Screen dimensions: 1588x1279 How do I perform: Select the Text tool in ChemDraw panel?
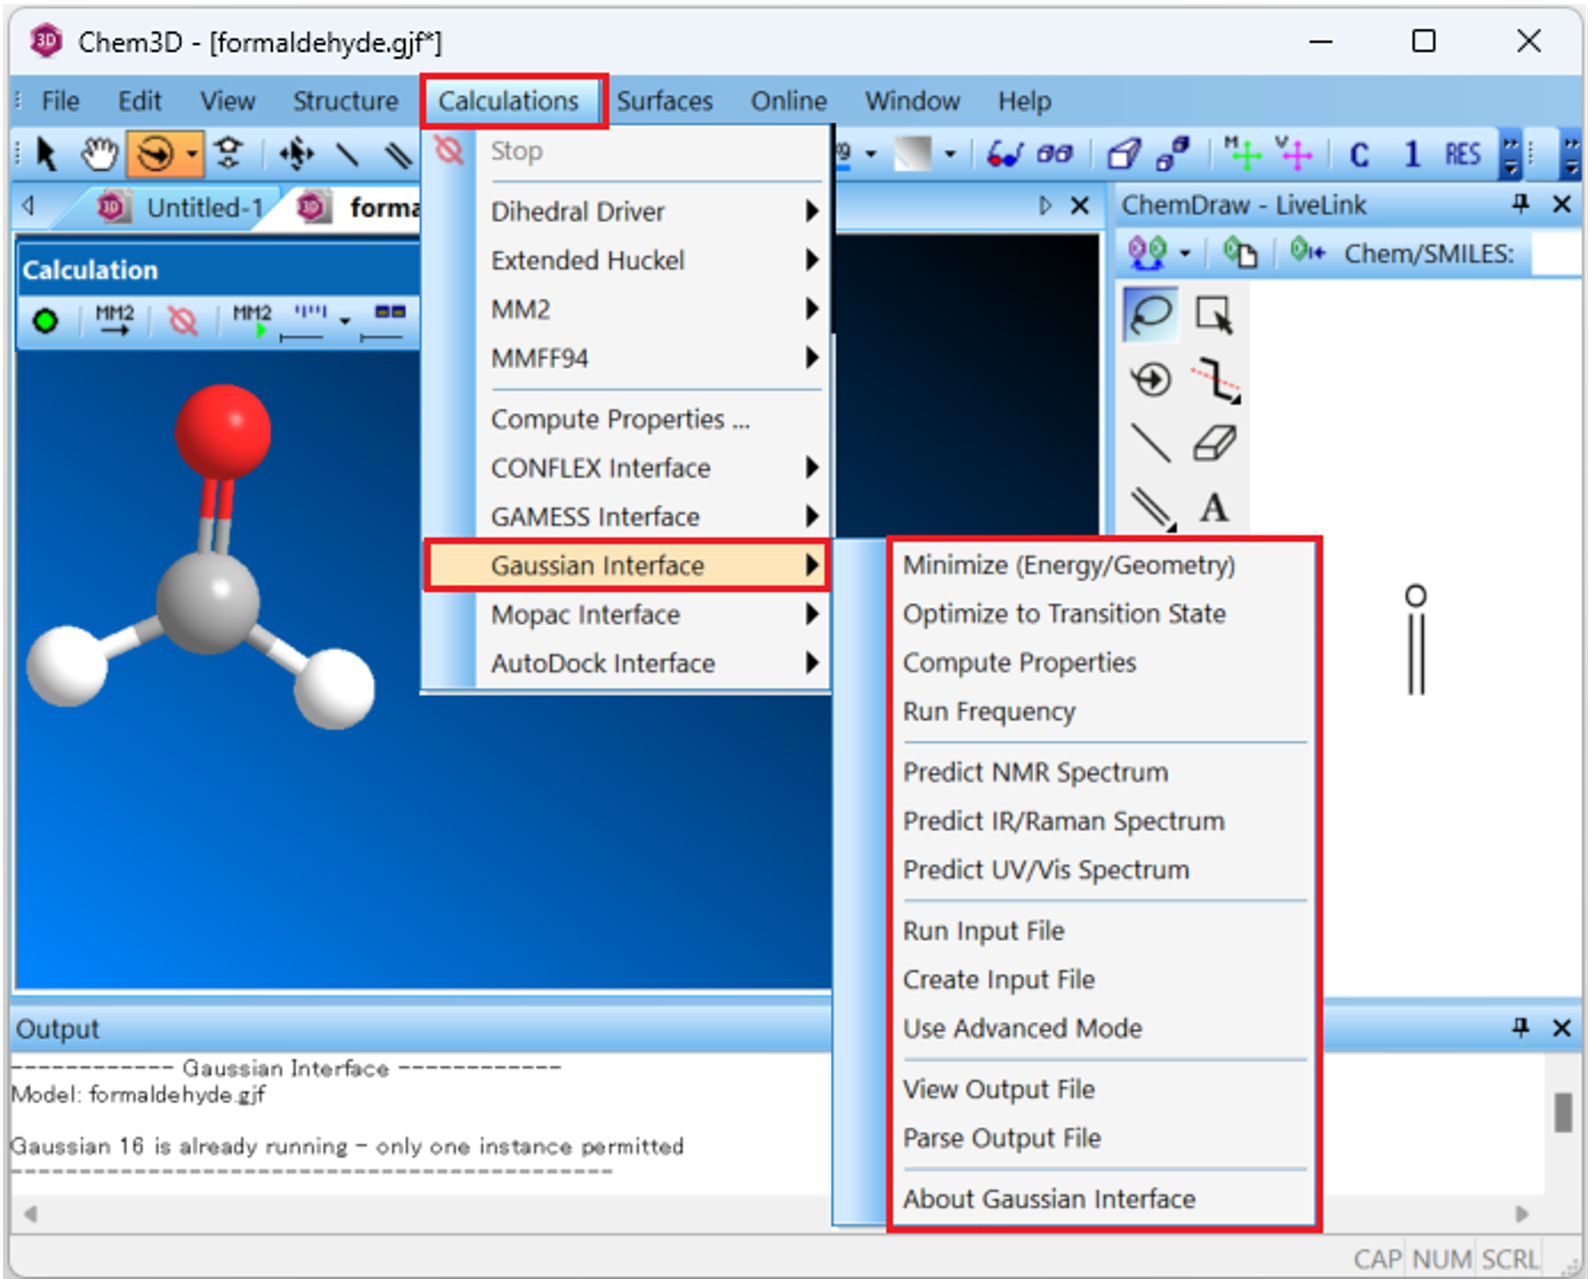click(x=1214, y=508)
